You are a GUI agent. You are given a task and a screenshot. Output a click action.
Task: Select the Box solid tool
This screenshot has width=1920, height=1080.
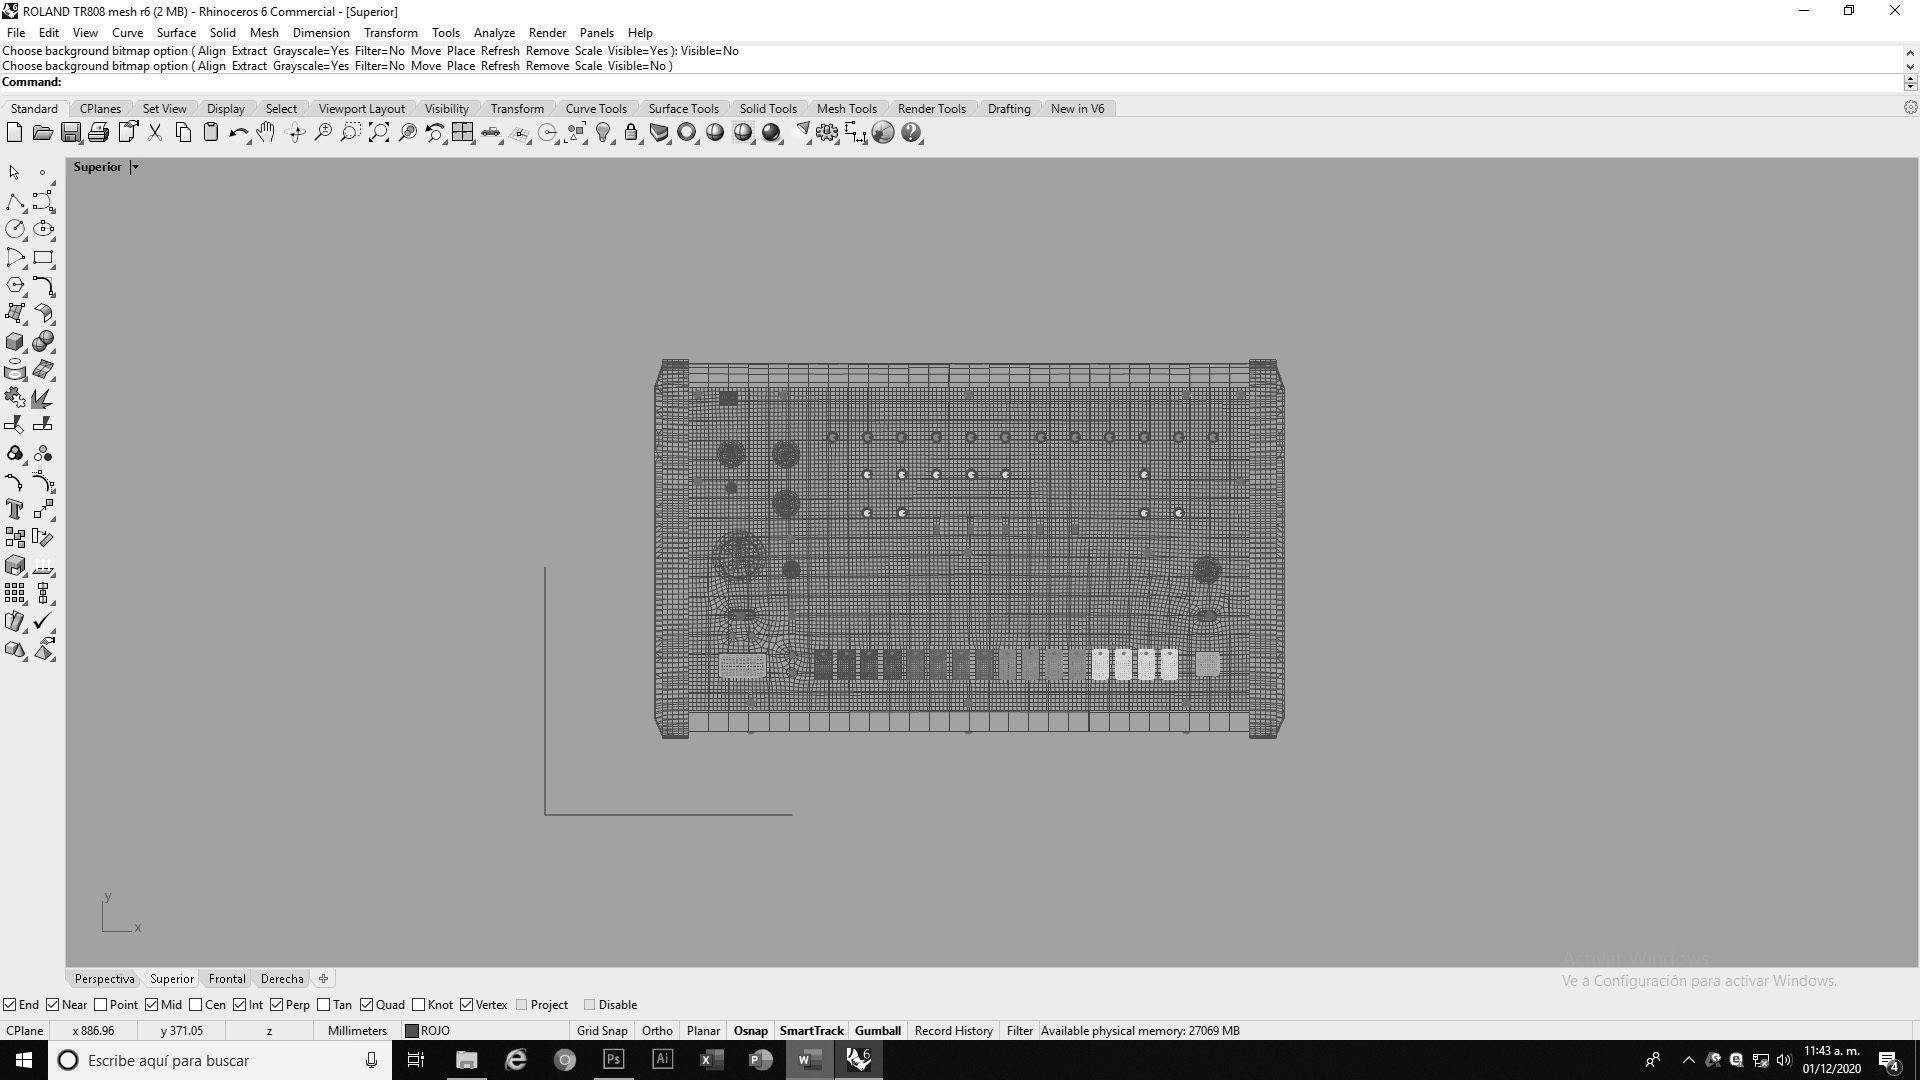point(15,341)
